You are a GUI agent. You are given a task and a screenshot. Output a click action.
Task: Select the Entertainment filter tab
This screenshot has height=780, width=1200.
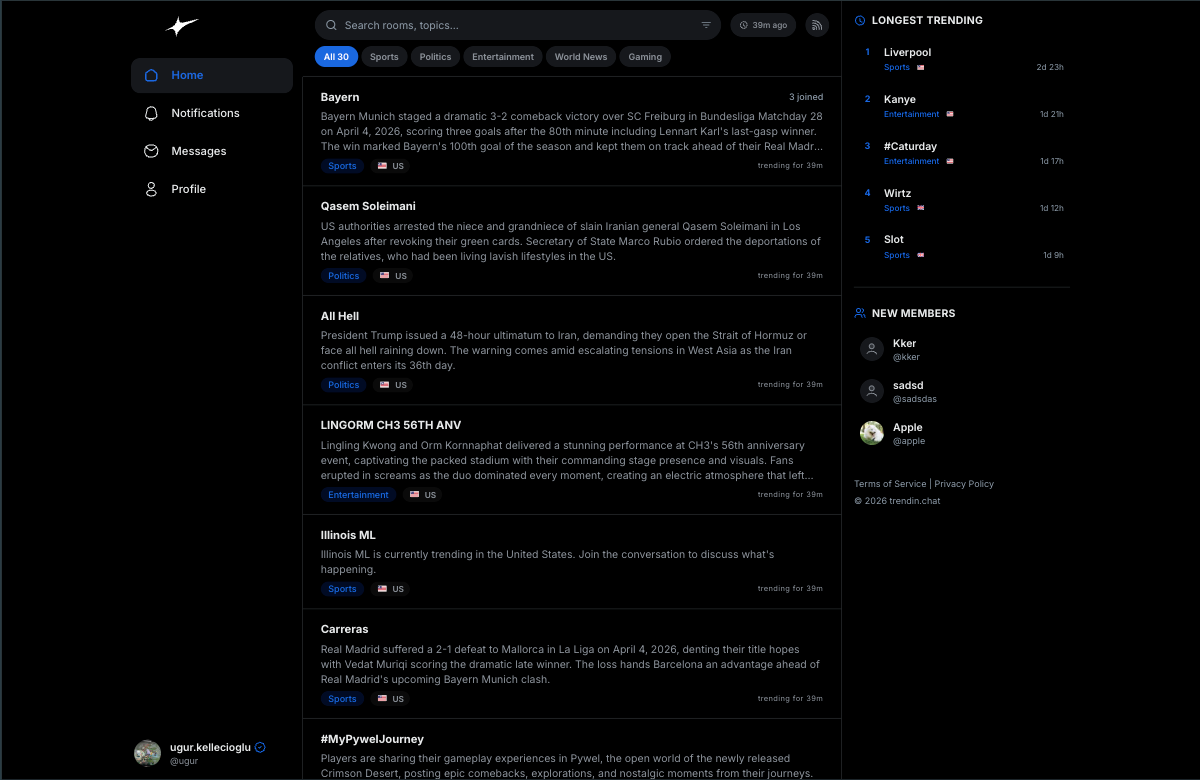tap(503, 57)
